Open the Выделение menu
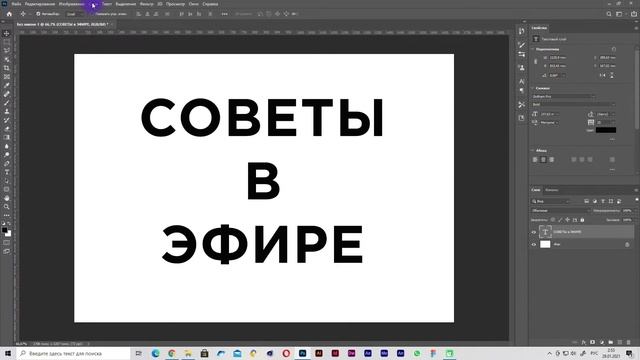Viewport: 640px width, 360px height. [x=125, y=4]
